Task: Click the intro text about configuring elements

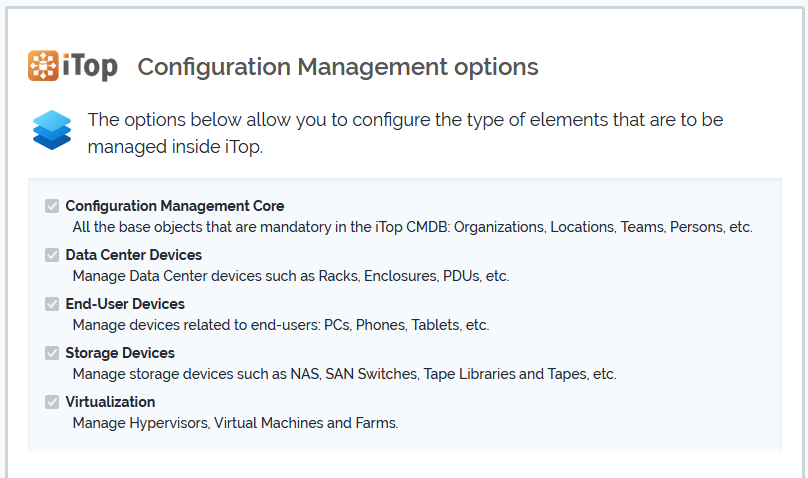Action: (x=405, y=133)
